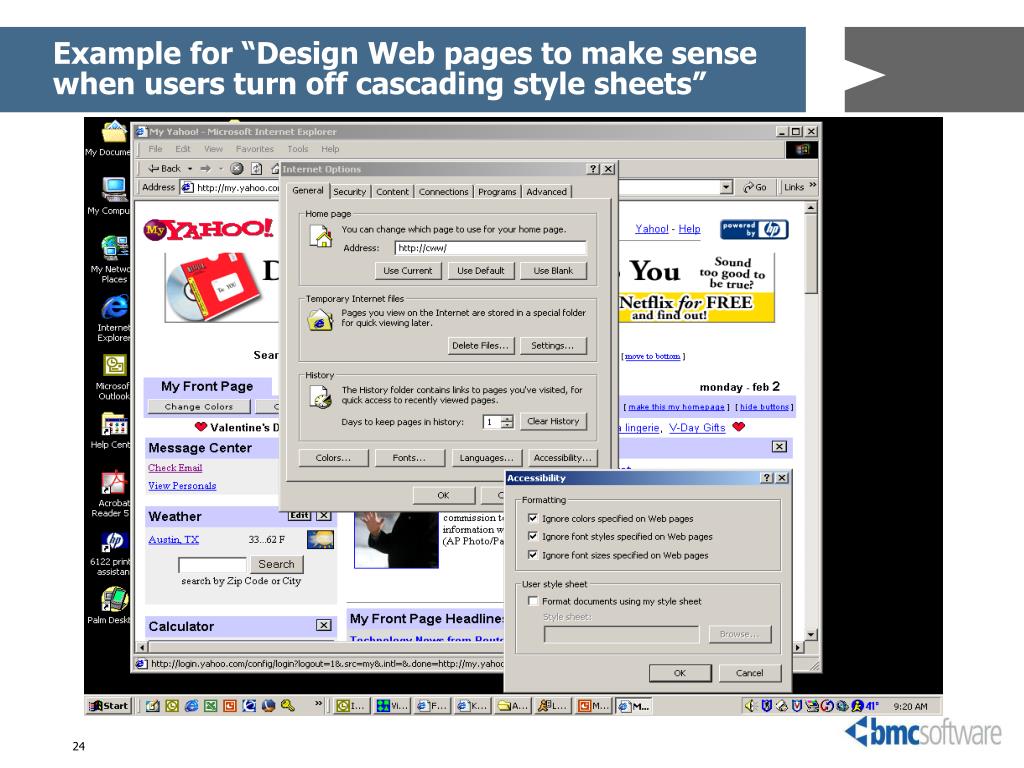Open the address bar dropdown arrow
The image size is (1024, 768).
(x=727, y=187)
